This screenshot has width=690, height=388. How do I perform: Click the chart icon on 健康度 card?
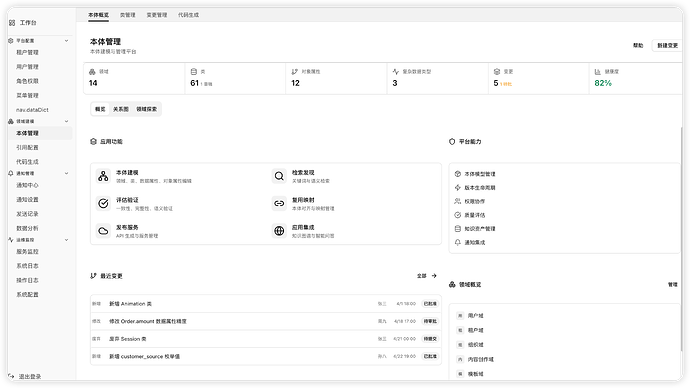[598, 72]
